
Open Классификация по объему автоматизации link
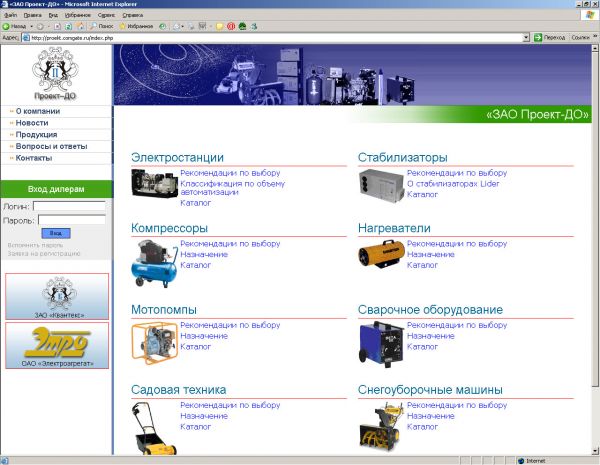coord(233,188)
